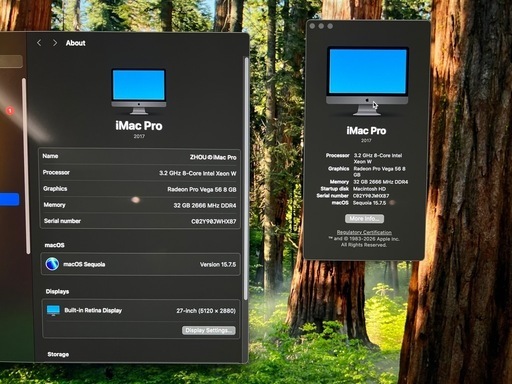Click the red notification badge in sidebar
512x384 pixels.
coord(10,110)
